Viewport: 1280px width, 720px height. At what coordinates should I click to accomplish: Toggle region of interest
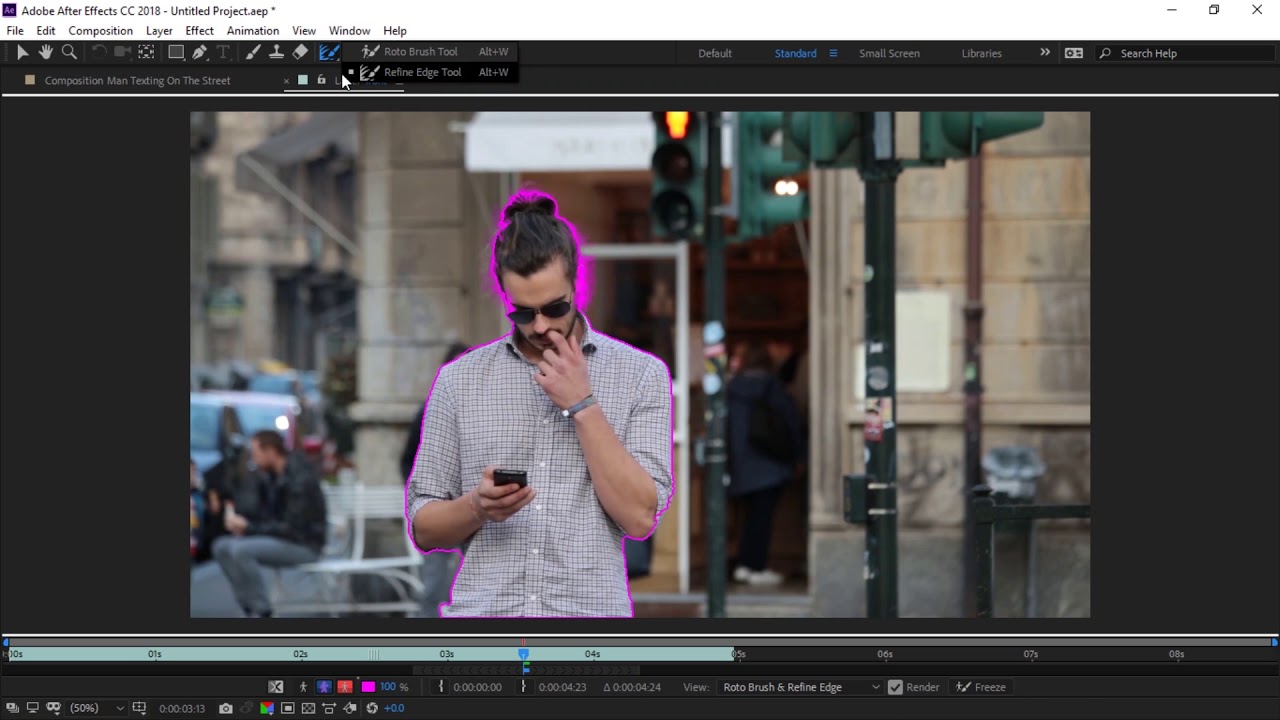coord(288,708)
